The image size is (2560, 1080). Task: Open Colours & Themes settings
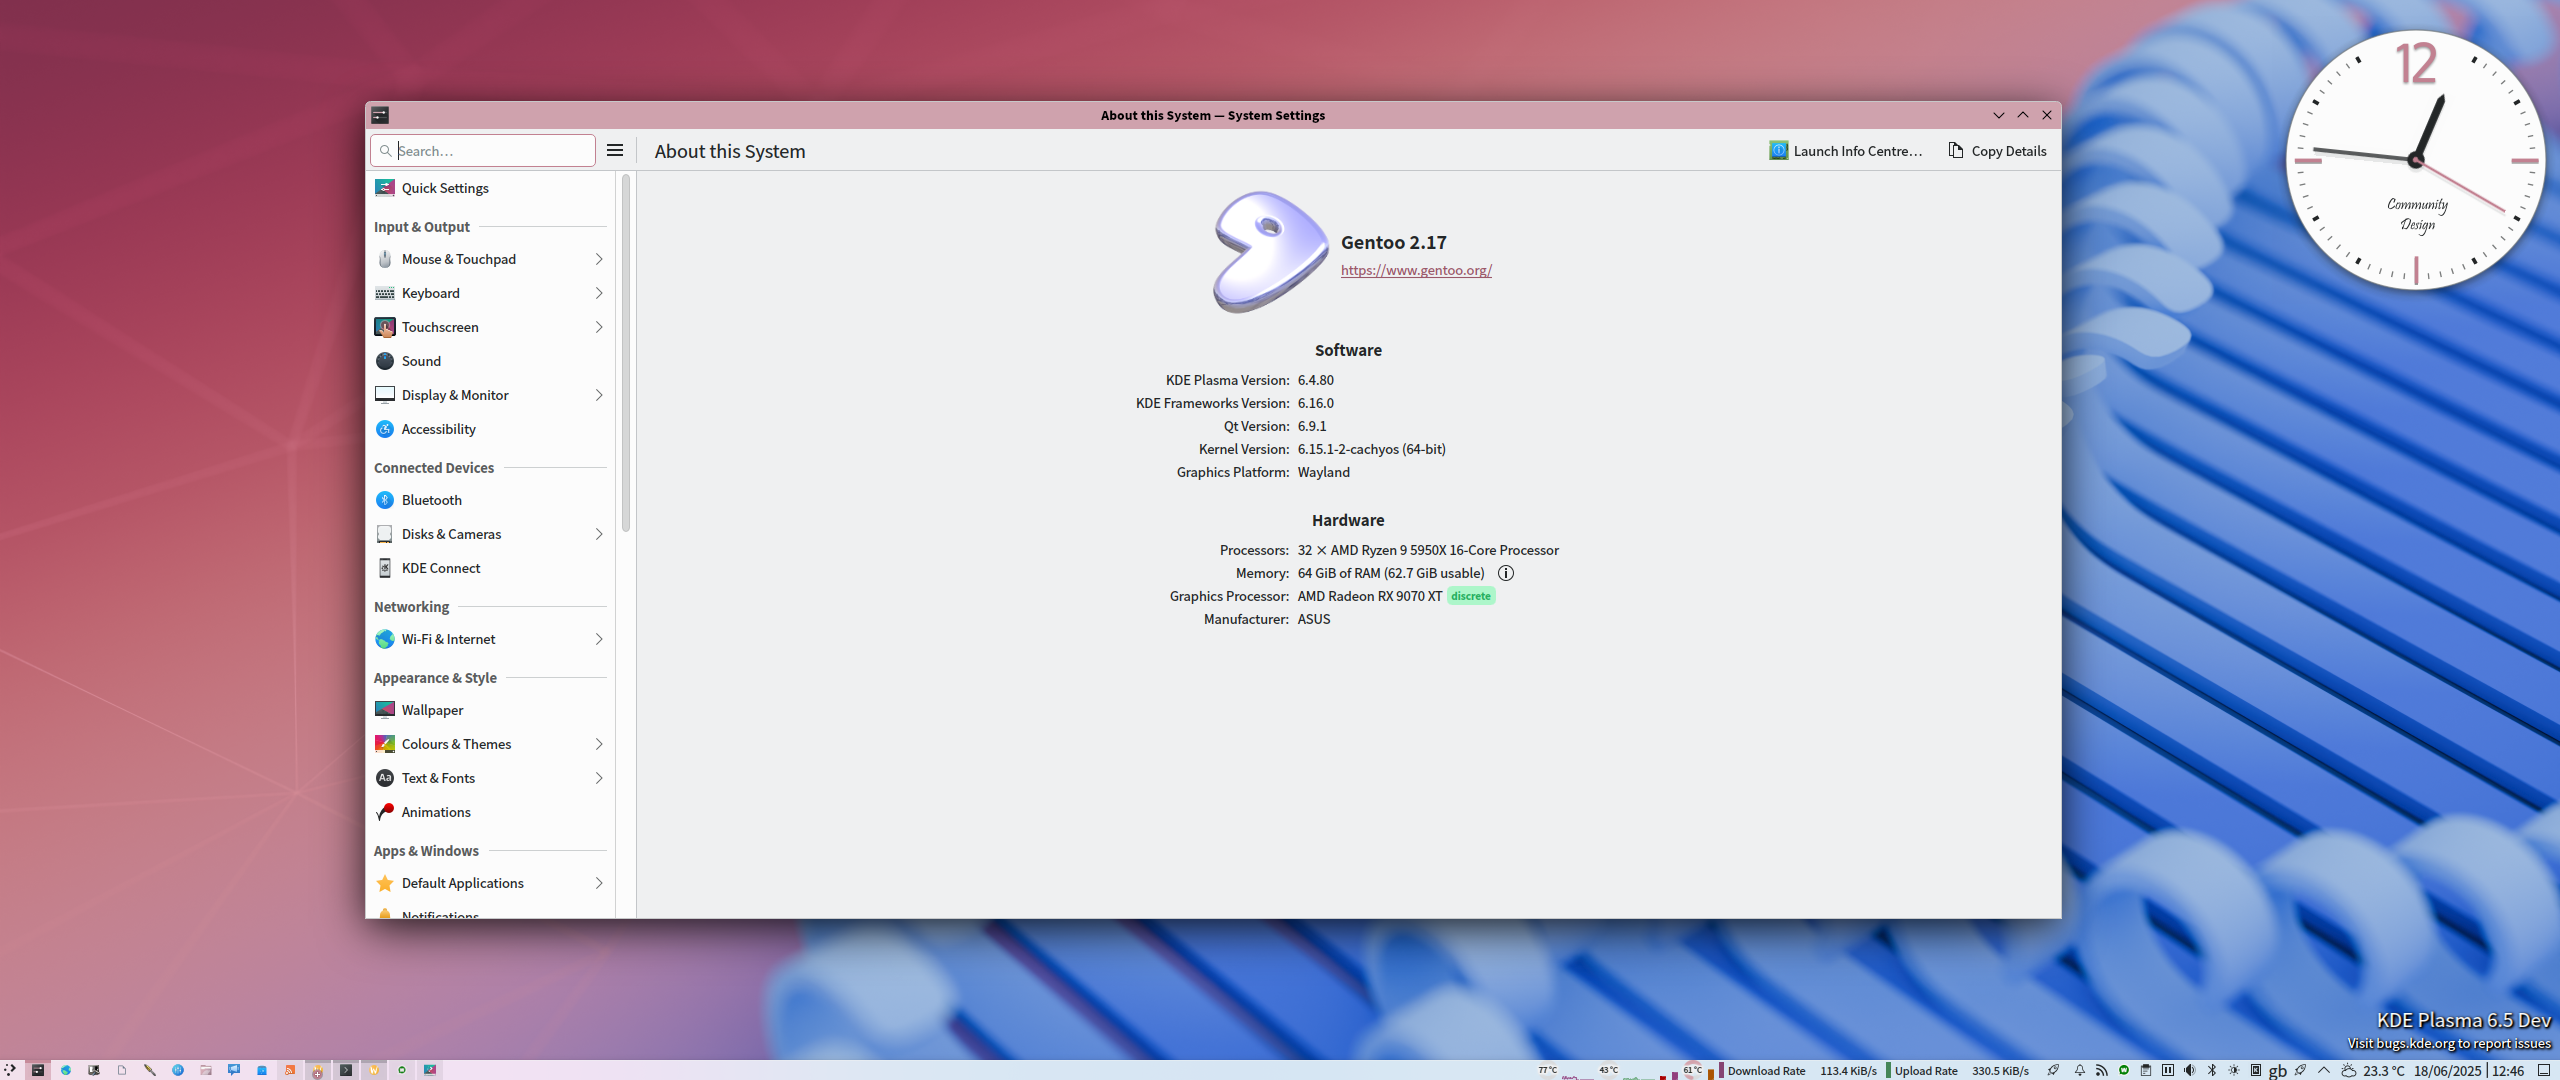click(490, 744)
